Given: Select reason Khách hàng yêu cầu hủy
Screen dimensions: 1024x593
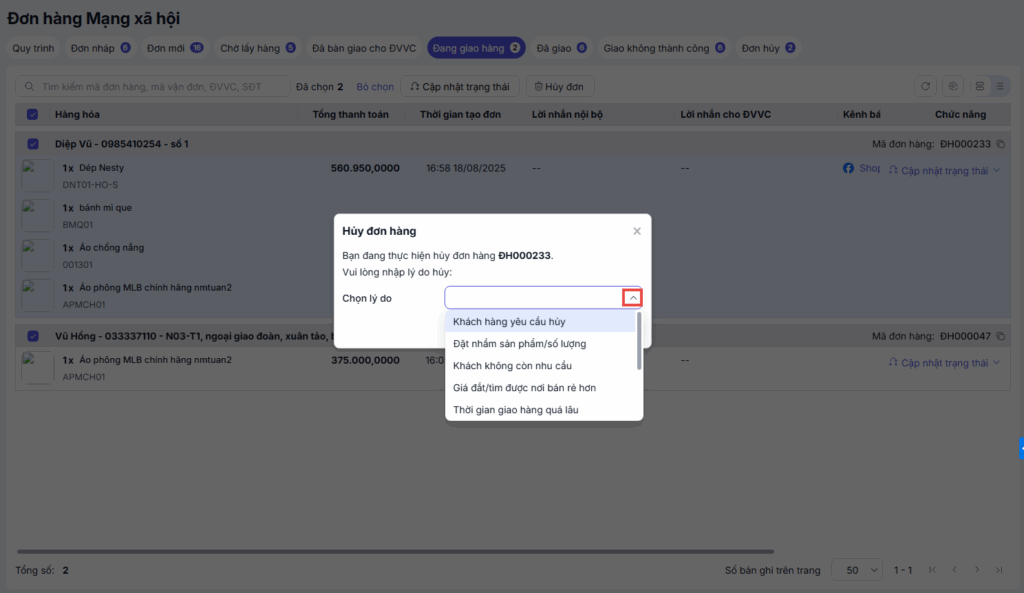Looking at the screenshot, I should (540, 321).
